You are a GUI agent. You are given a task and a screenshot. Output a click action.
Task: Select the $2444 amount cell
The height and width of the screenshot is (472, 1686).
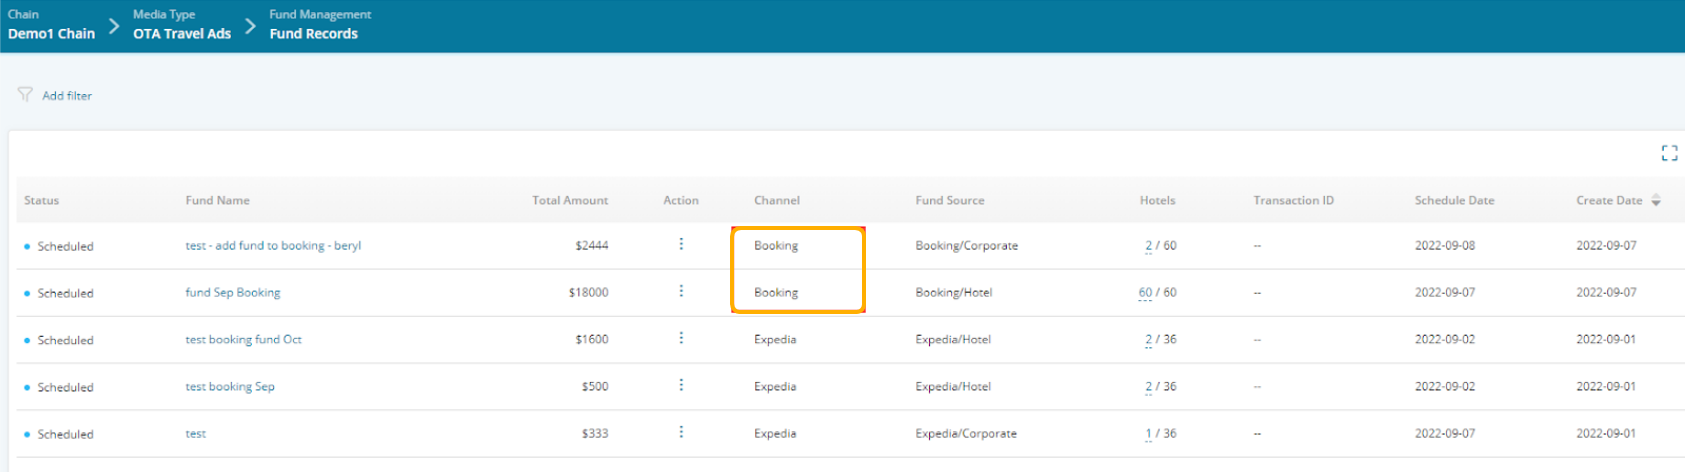592,245
